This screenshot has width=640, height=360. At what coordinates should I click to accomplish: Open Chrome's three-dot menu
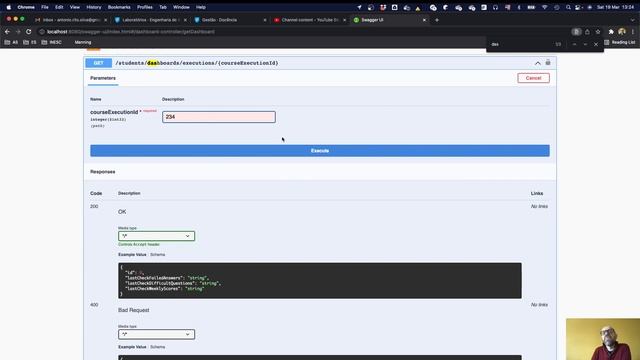click(633, 32)
